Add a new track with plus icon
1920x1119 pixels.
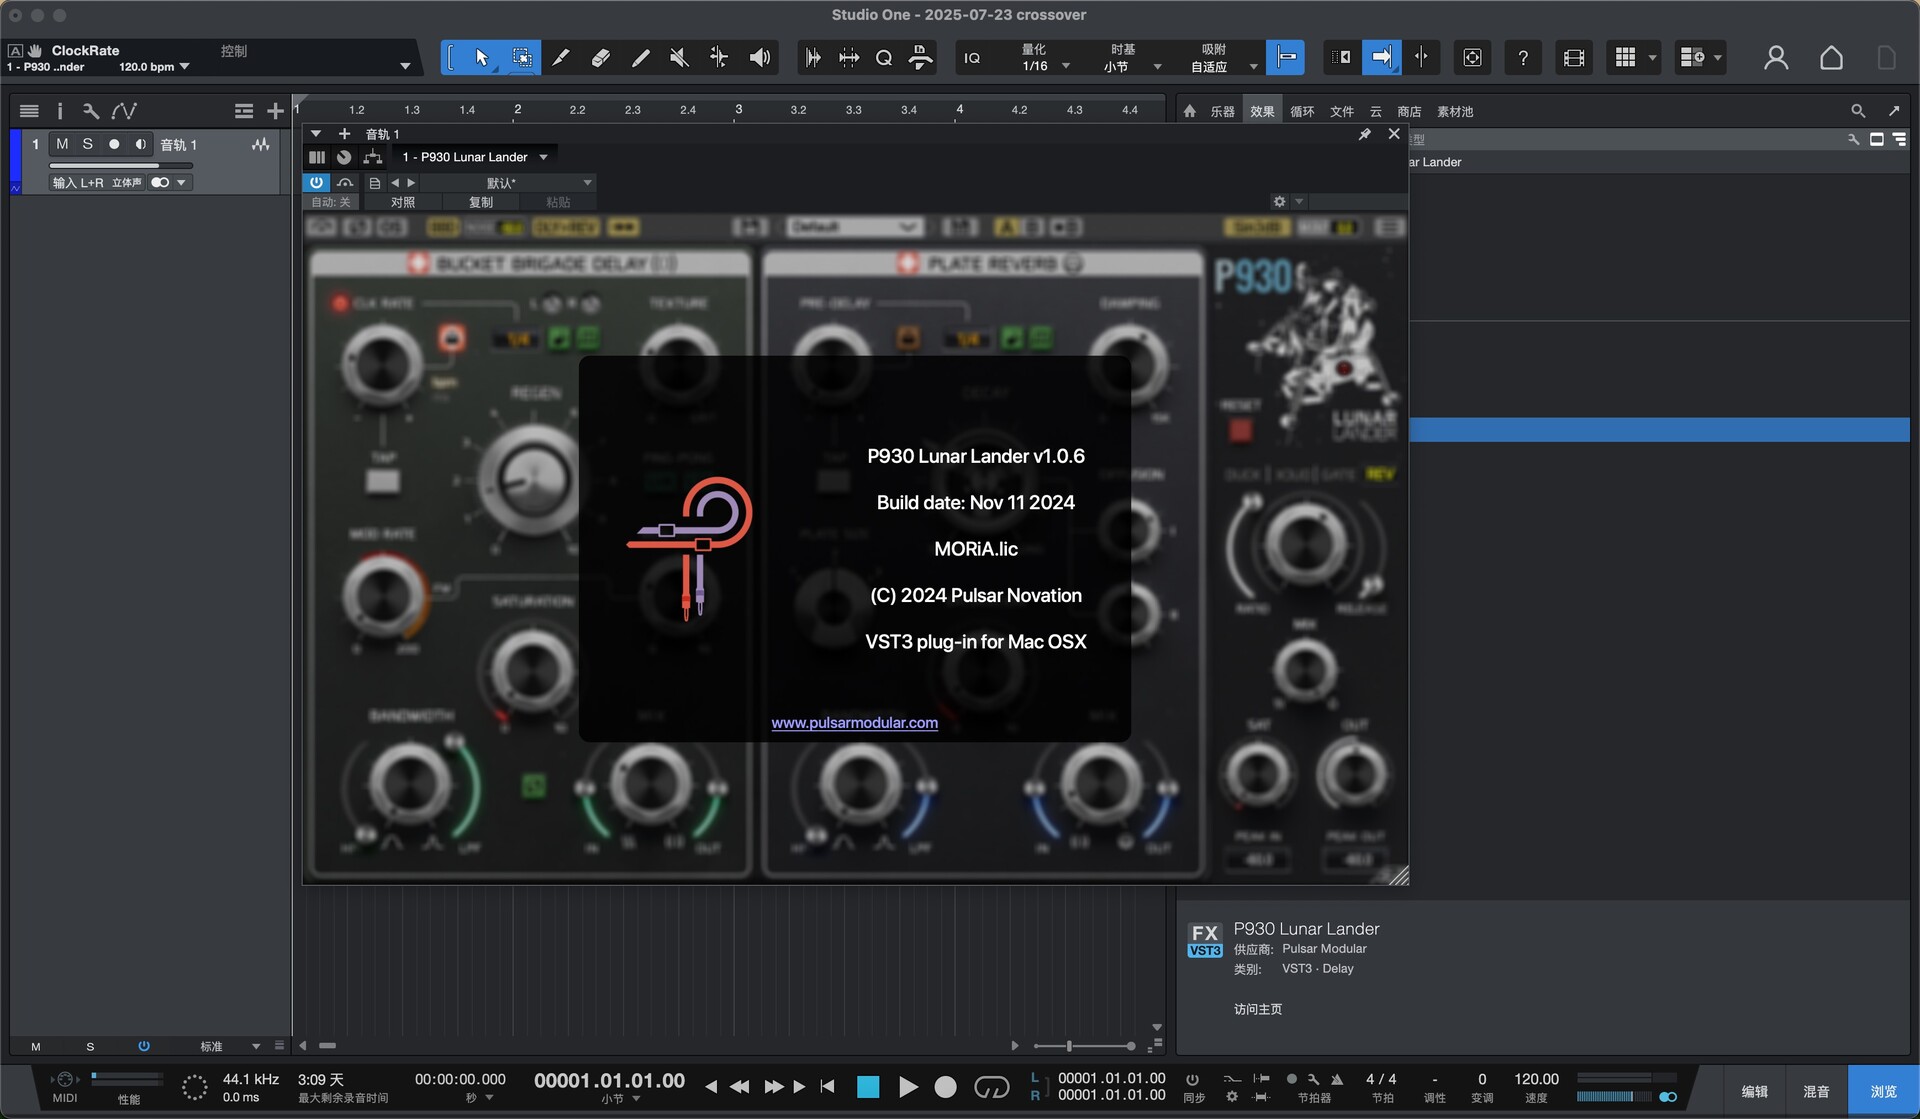tap(275, 111)
